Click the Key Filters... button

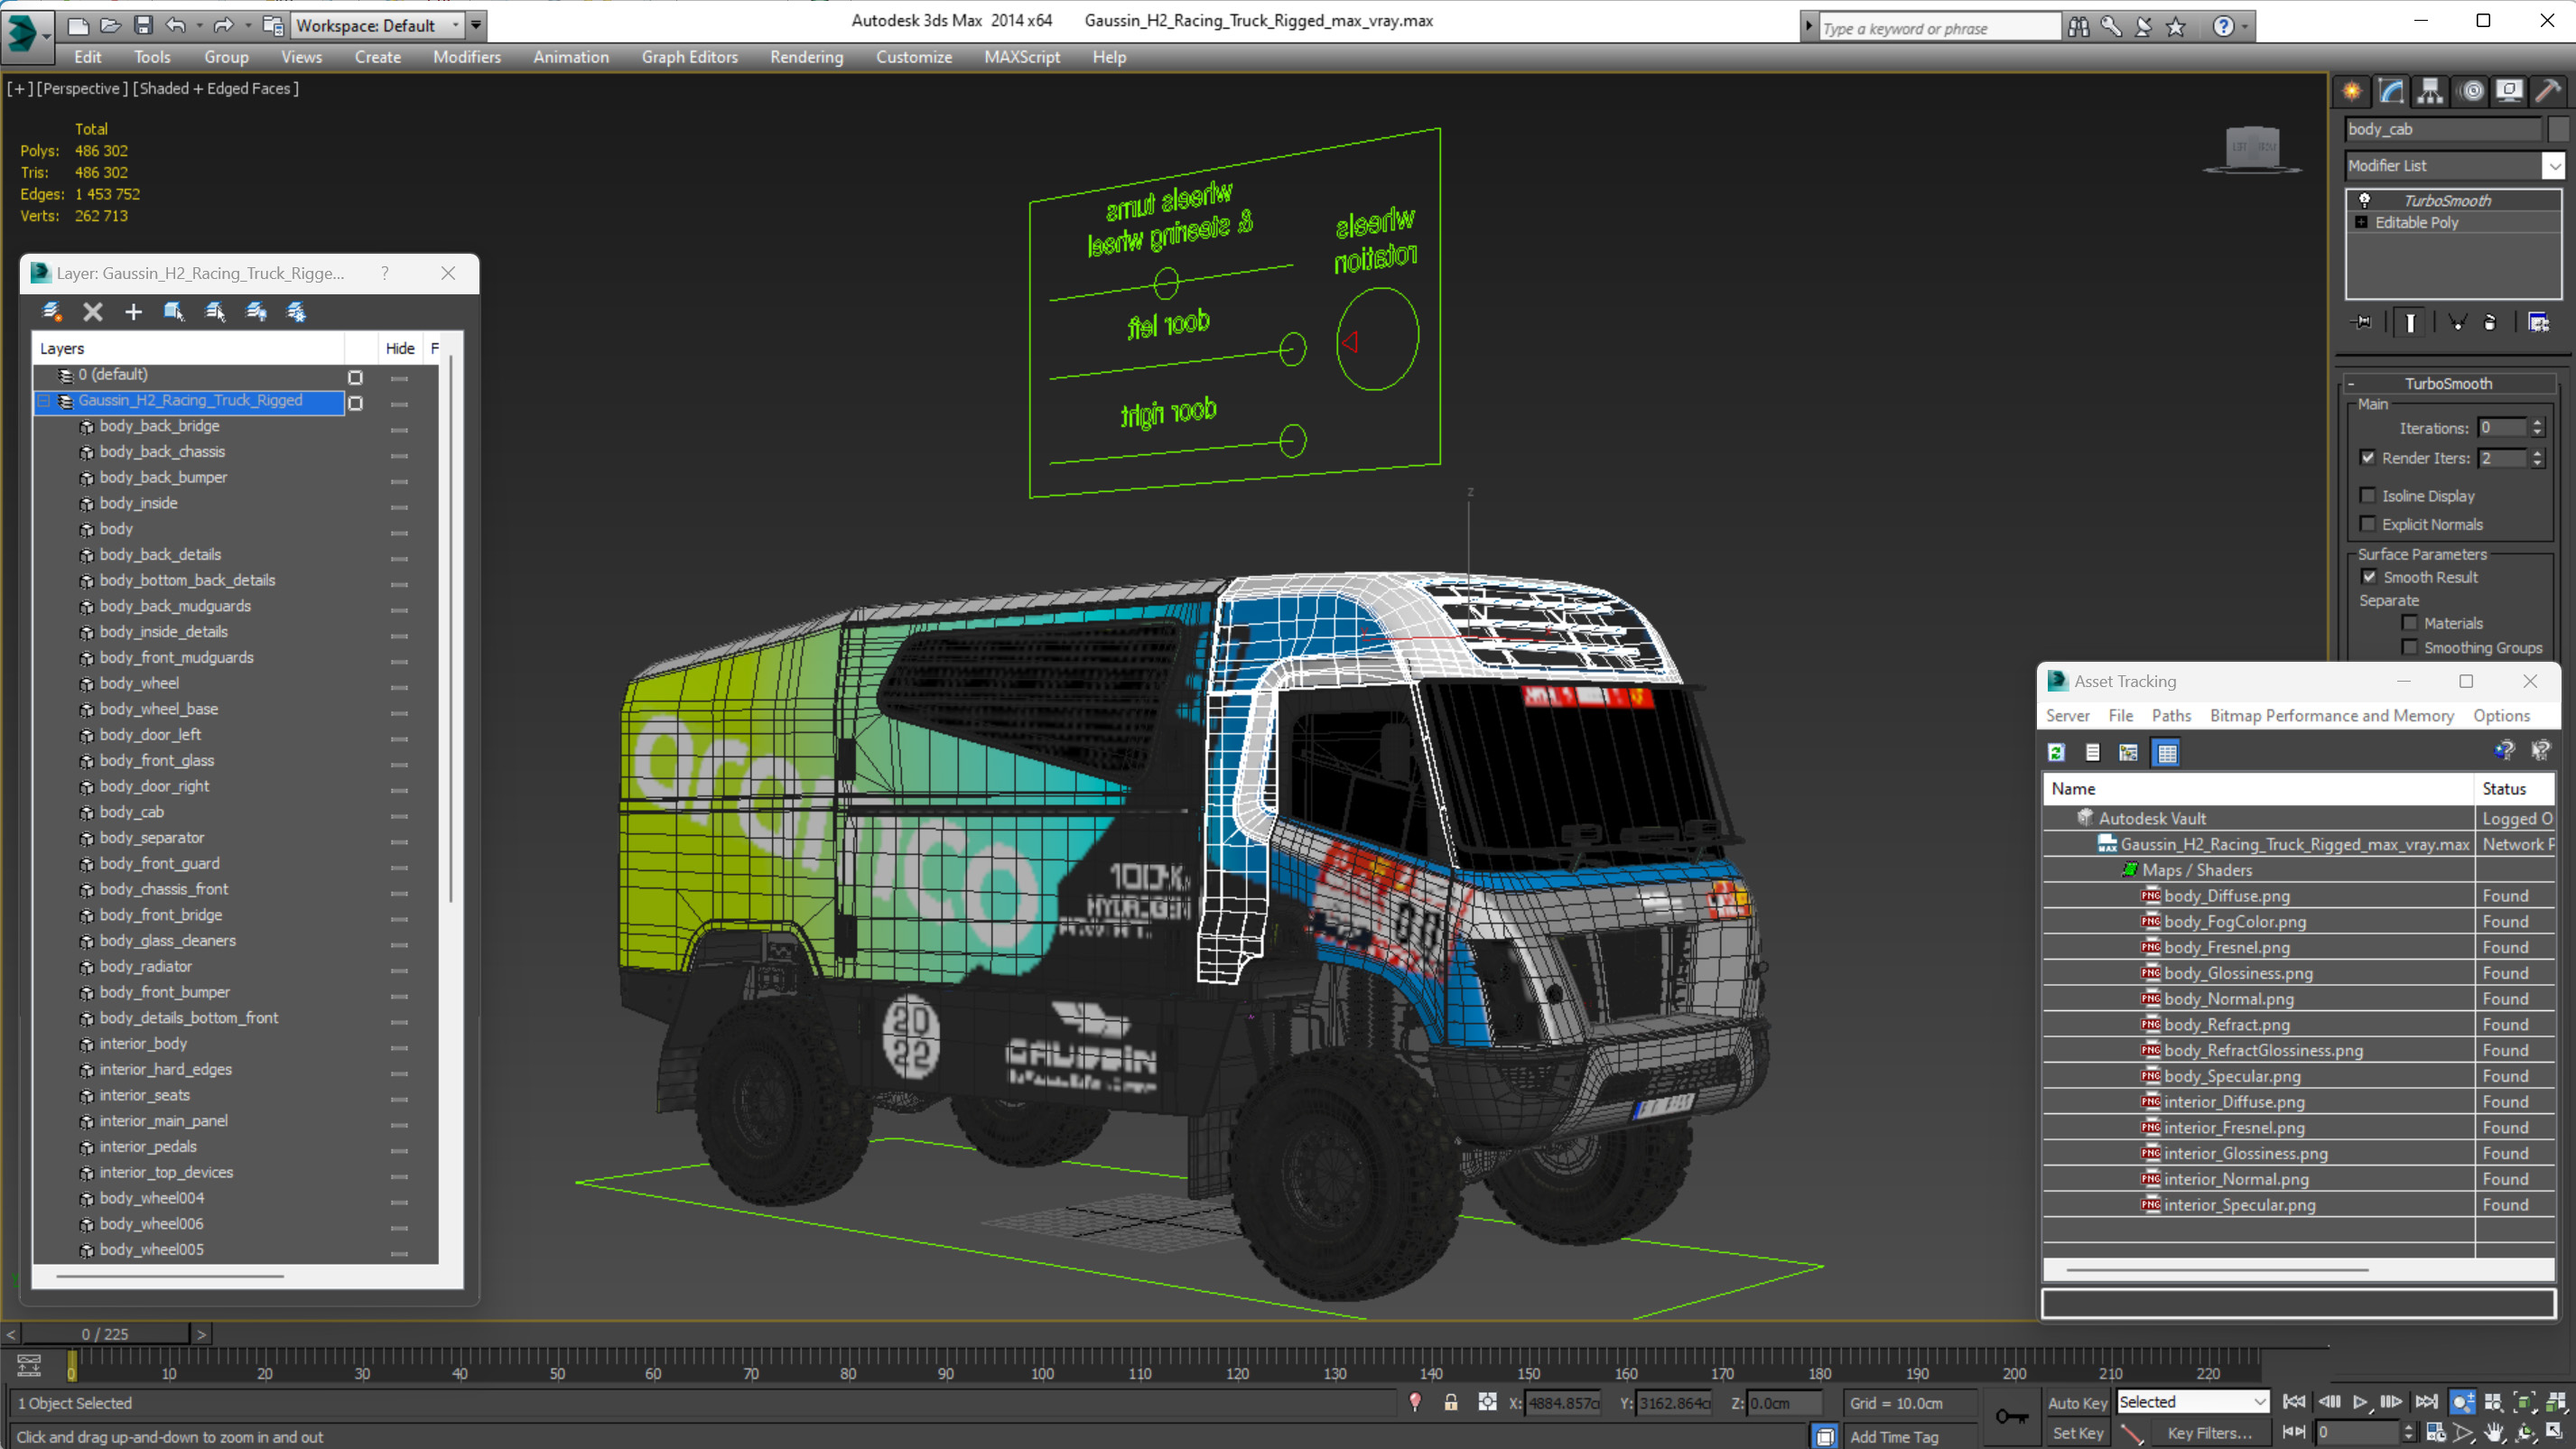pyautogui.click(x=2209, y=1432)
